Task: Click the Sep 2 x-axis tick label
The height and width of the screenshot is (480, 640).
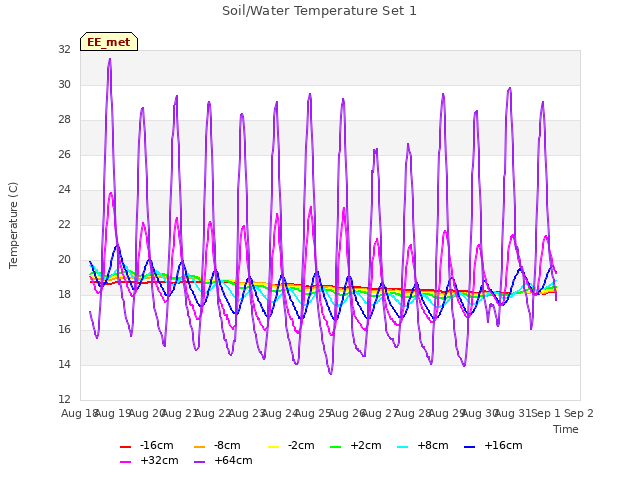Action: tap(579, 413)
